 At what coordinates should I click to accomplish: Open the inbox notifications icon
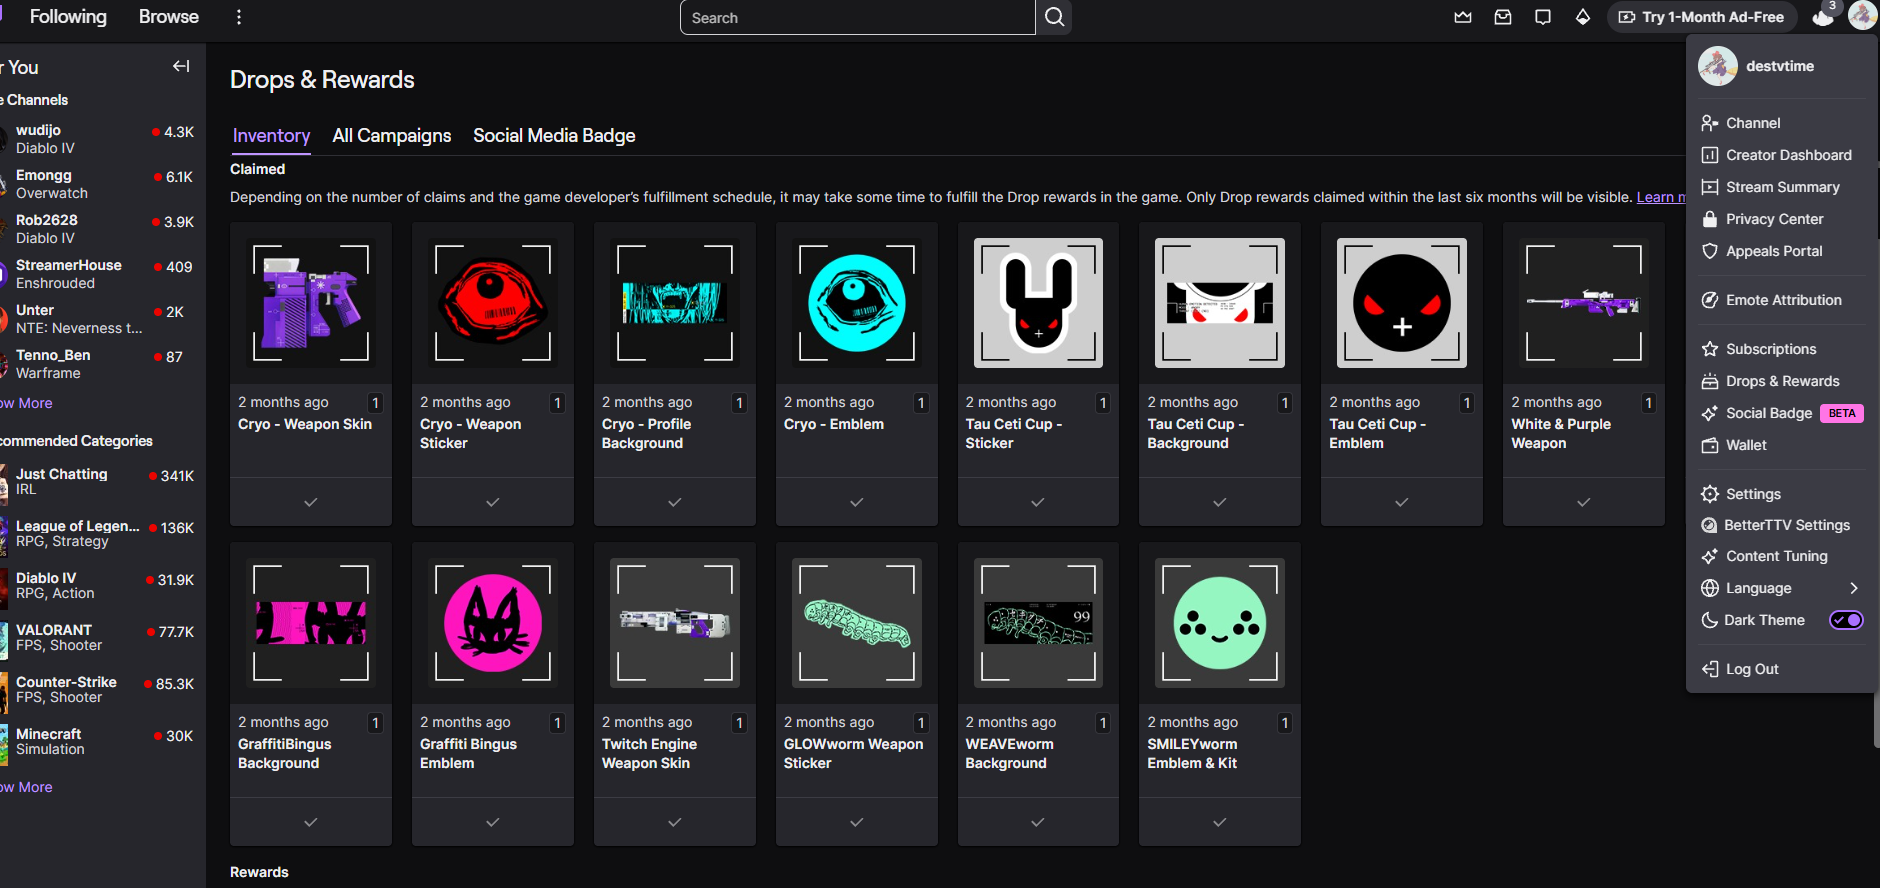1503,17
